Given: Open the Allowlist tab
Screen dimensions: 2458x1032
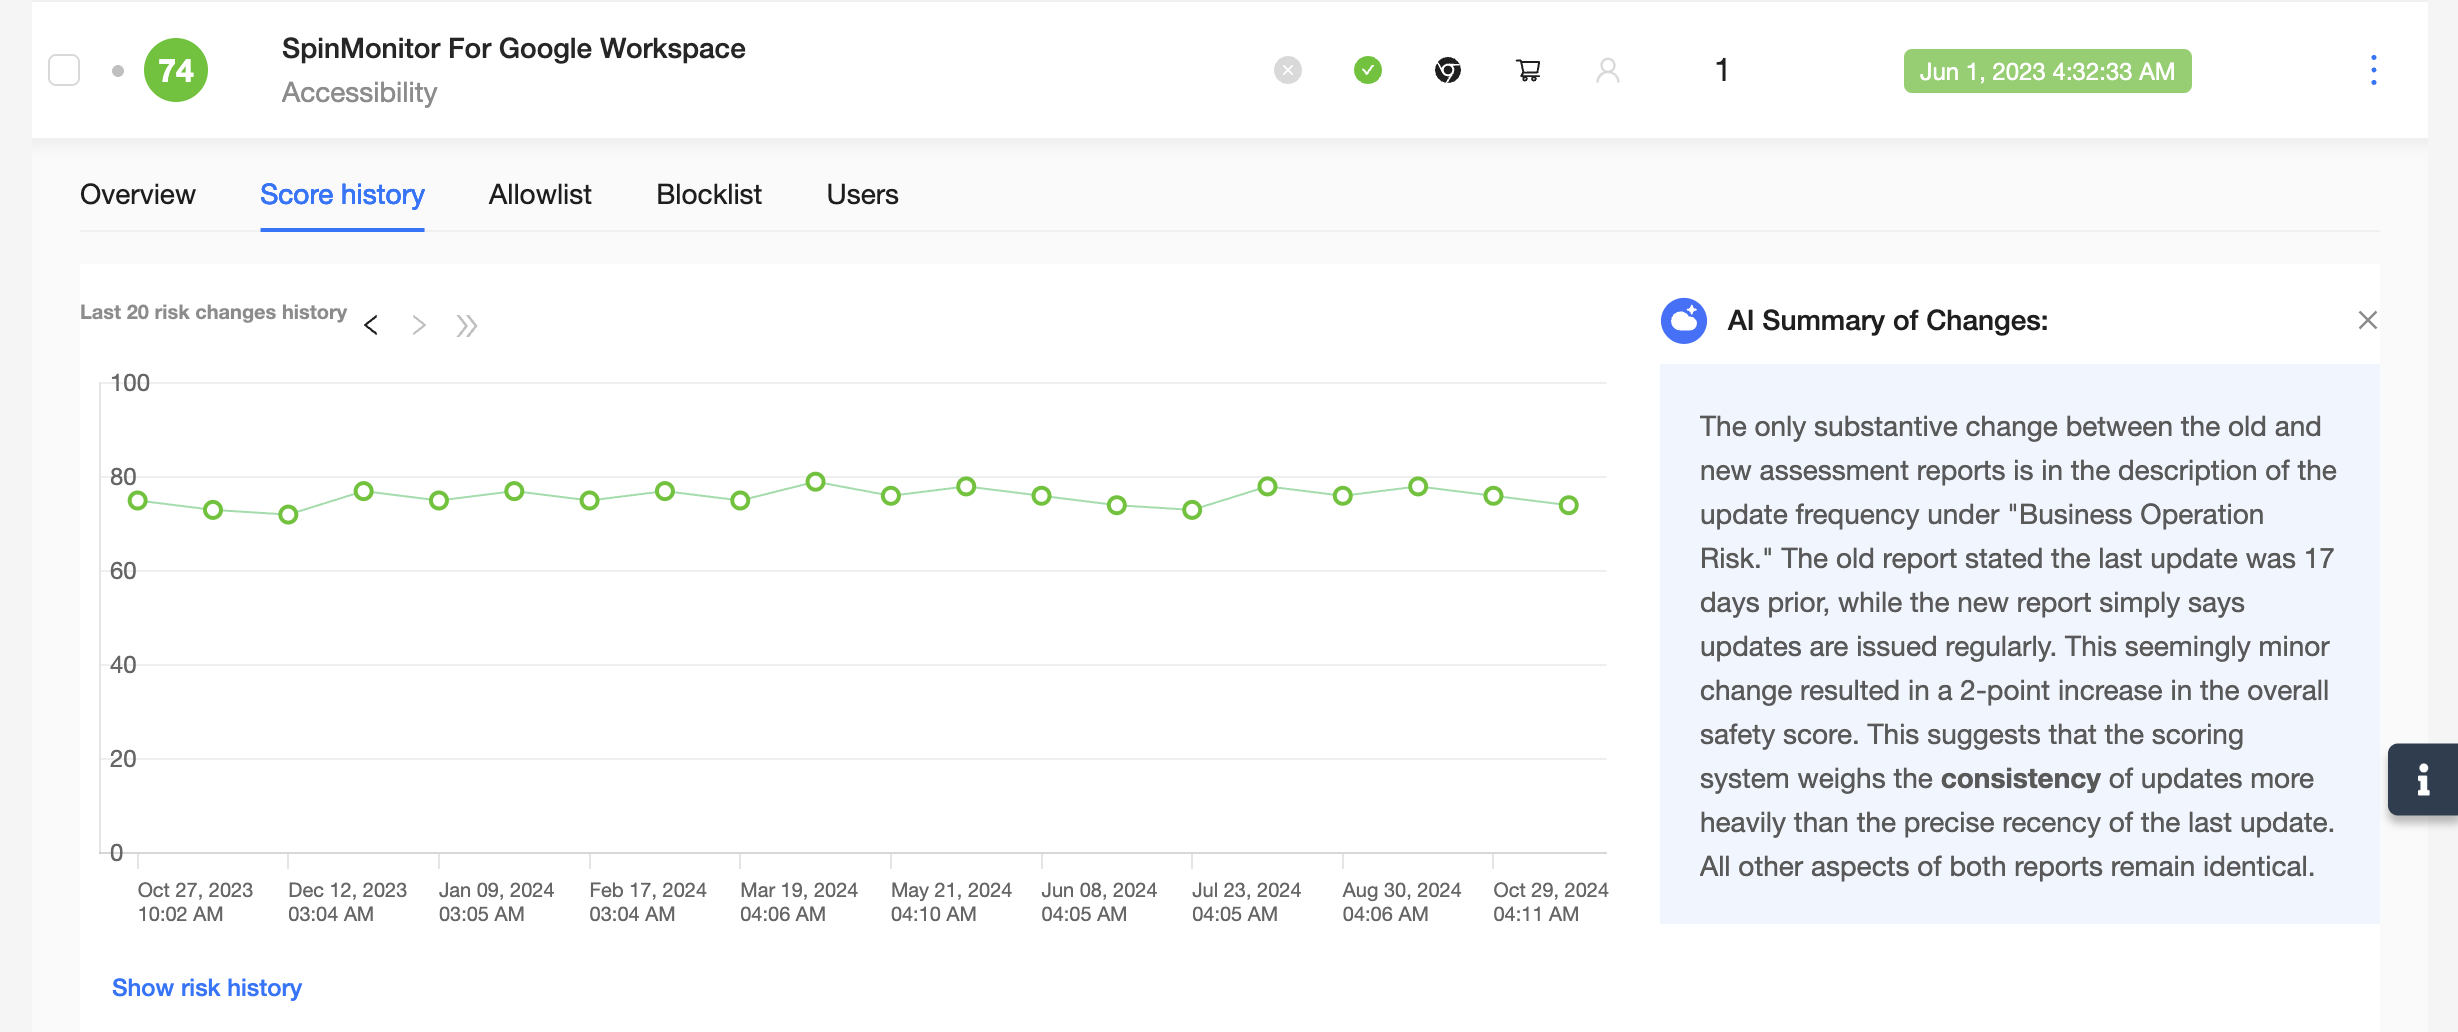Looking at the screenshot, I should point(540,194).
